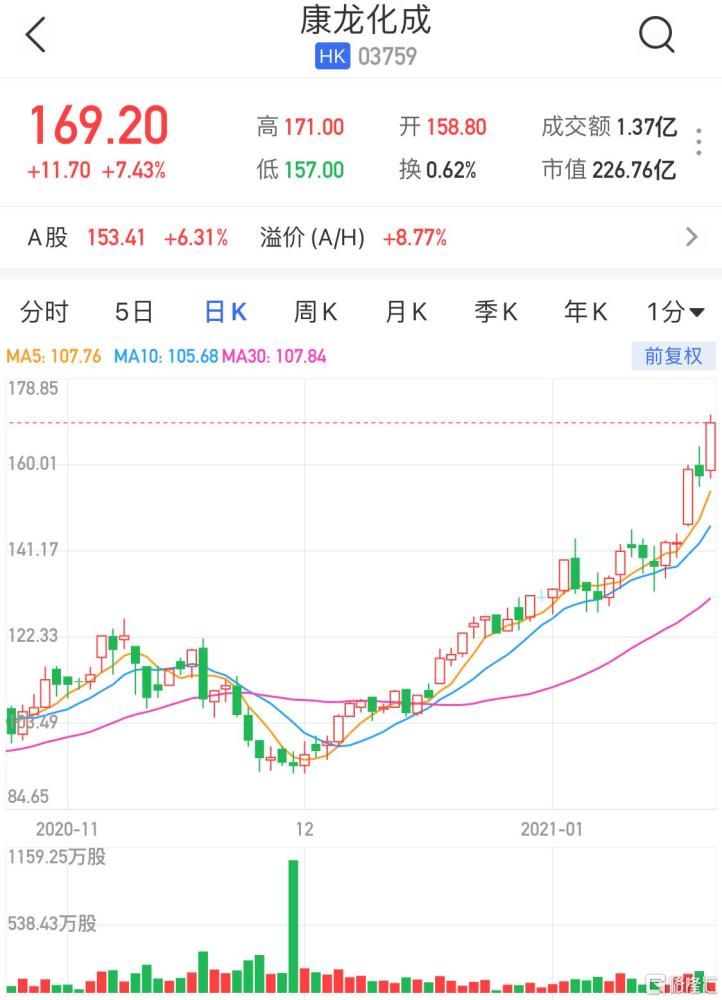Screen dimensions: 722x1000
Task: Tap the latest red candlestick on the chart
Action: [711, 446]
